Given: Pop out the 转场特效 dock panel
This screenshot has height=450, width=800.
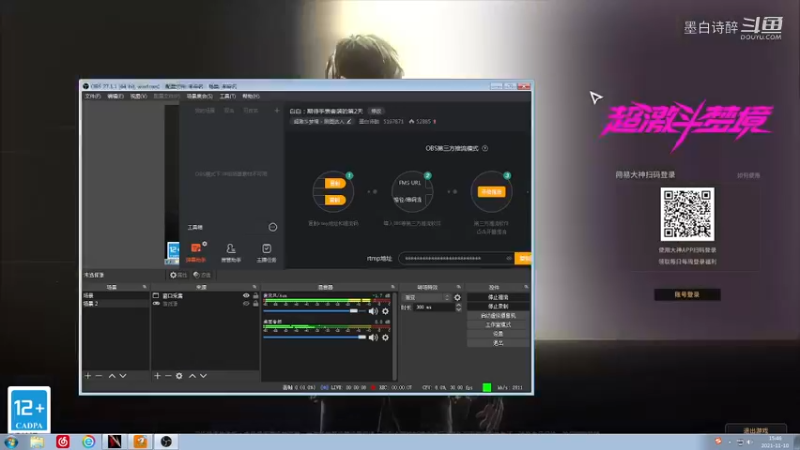Looking at the screenshot, I should [459, 287].
